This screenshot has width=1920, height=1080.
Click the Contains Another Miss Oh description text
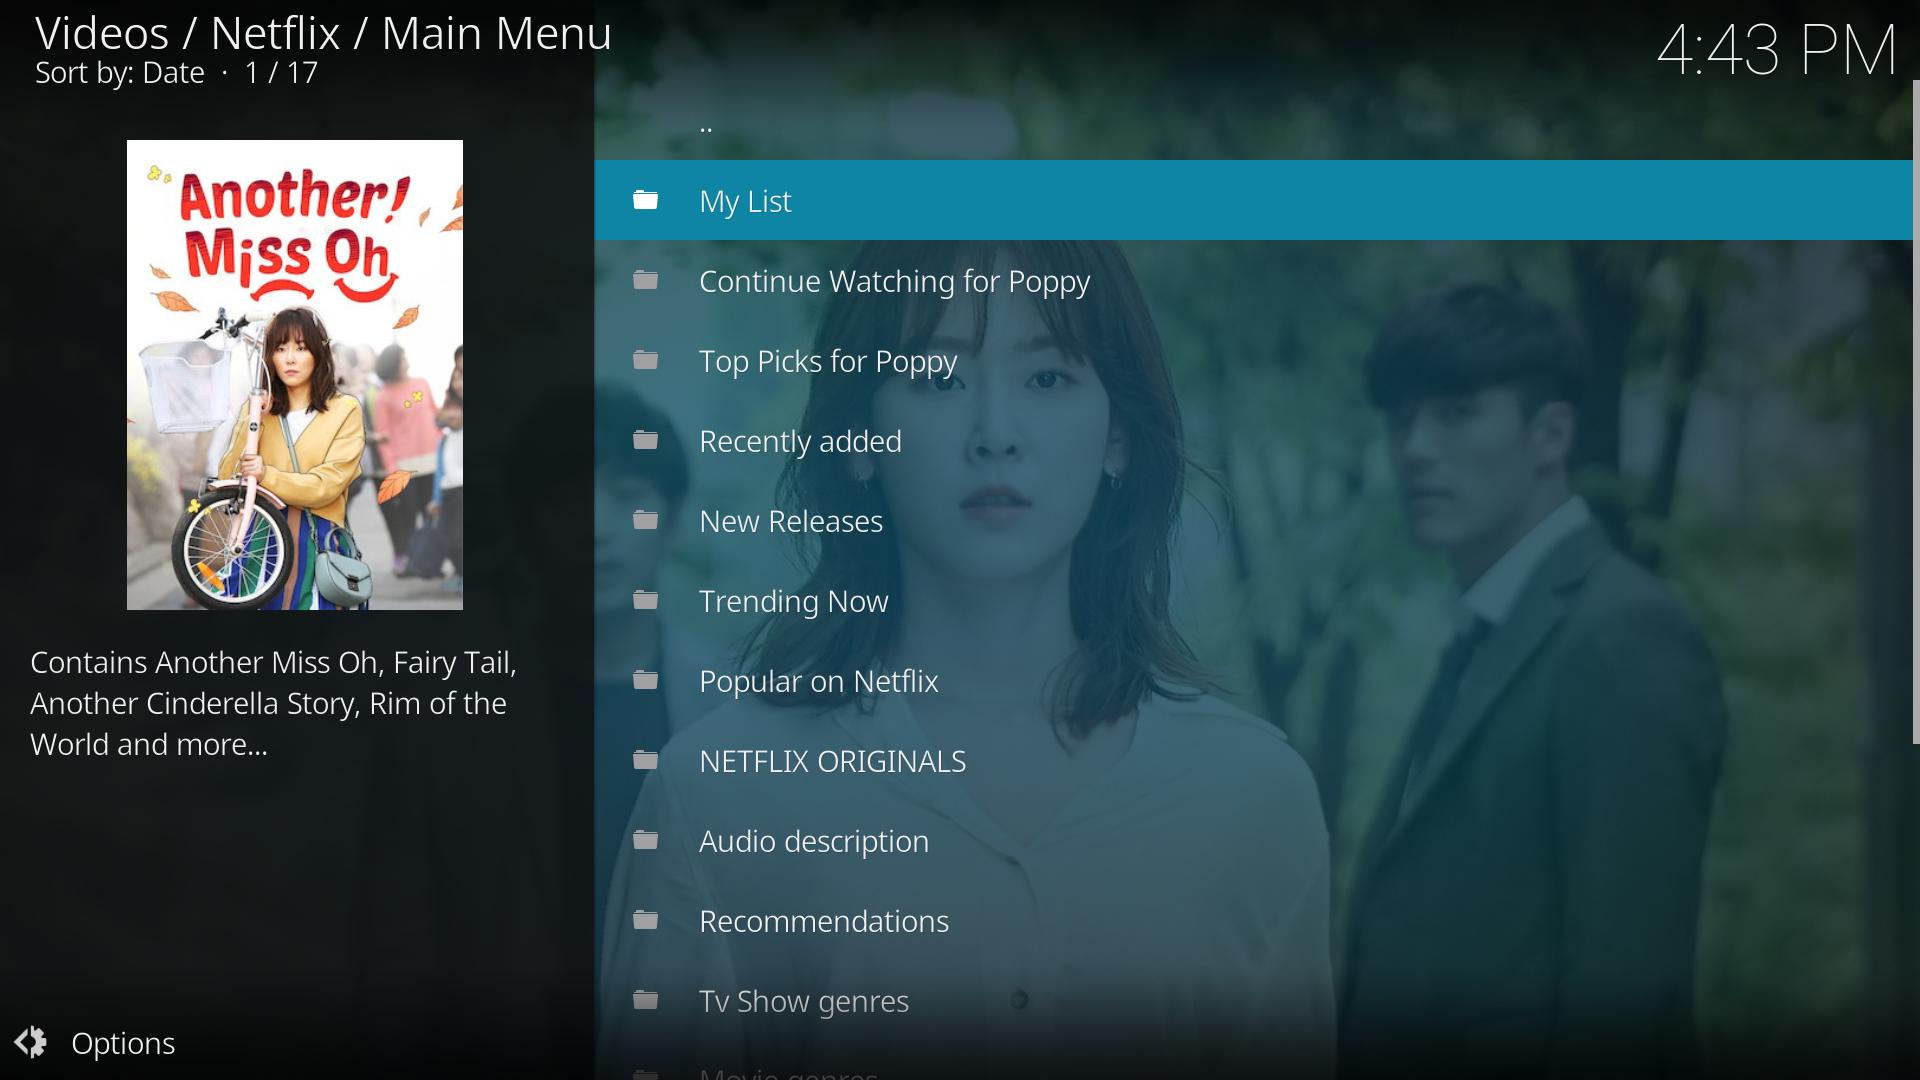point(273,703)
